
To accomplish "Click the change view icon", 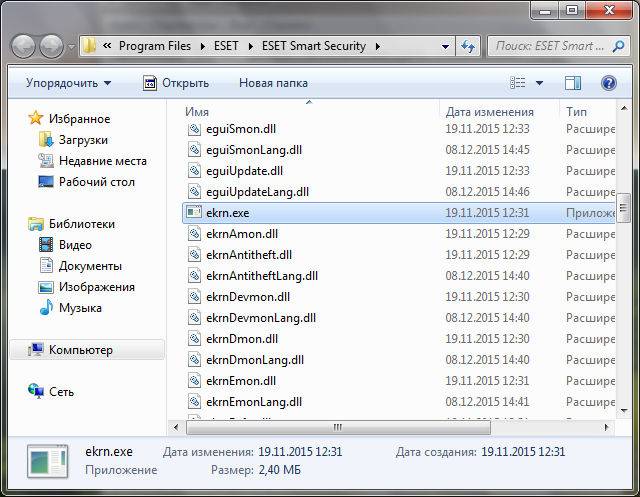I will coord(518,83).
